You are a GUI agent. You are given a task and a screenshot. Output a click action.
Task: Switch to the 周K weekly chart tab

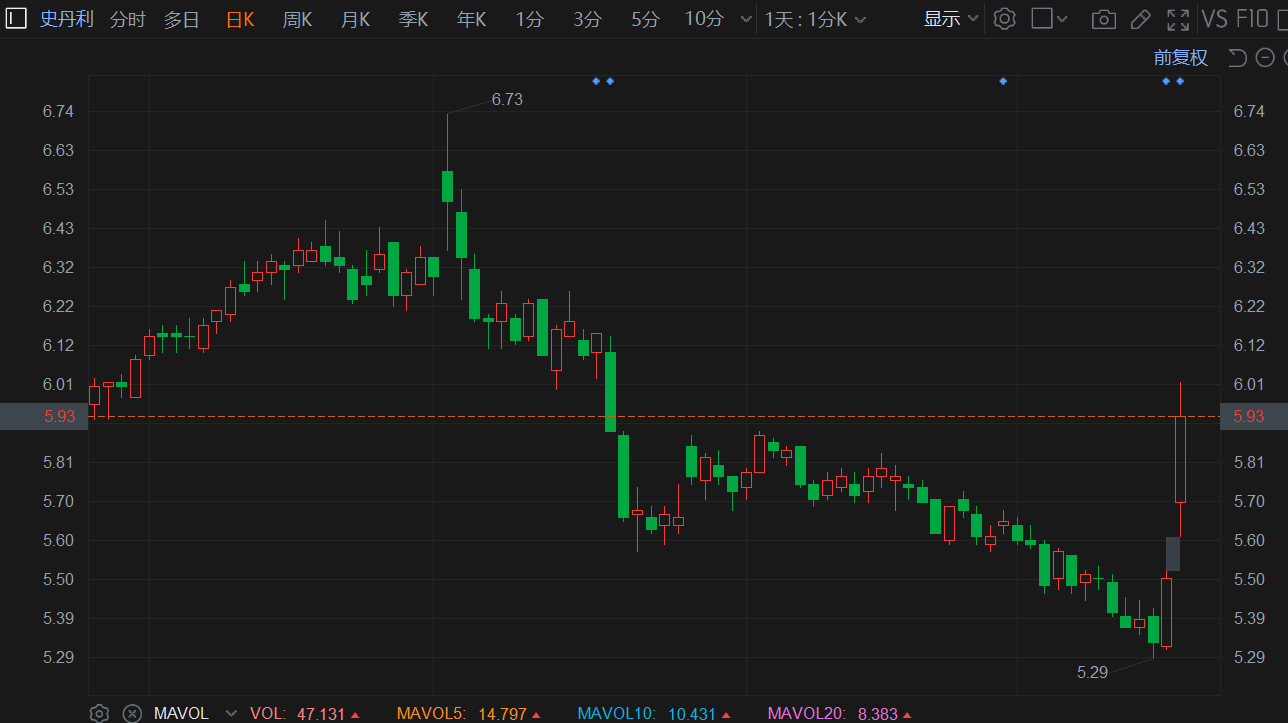click(x=297, y=19)
